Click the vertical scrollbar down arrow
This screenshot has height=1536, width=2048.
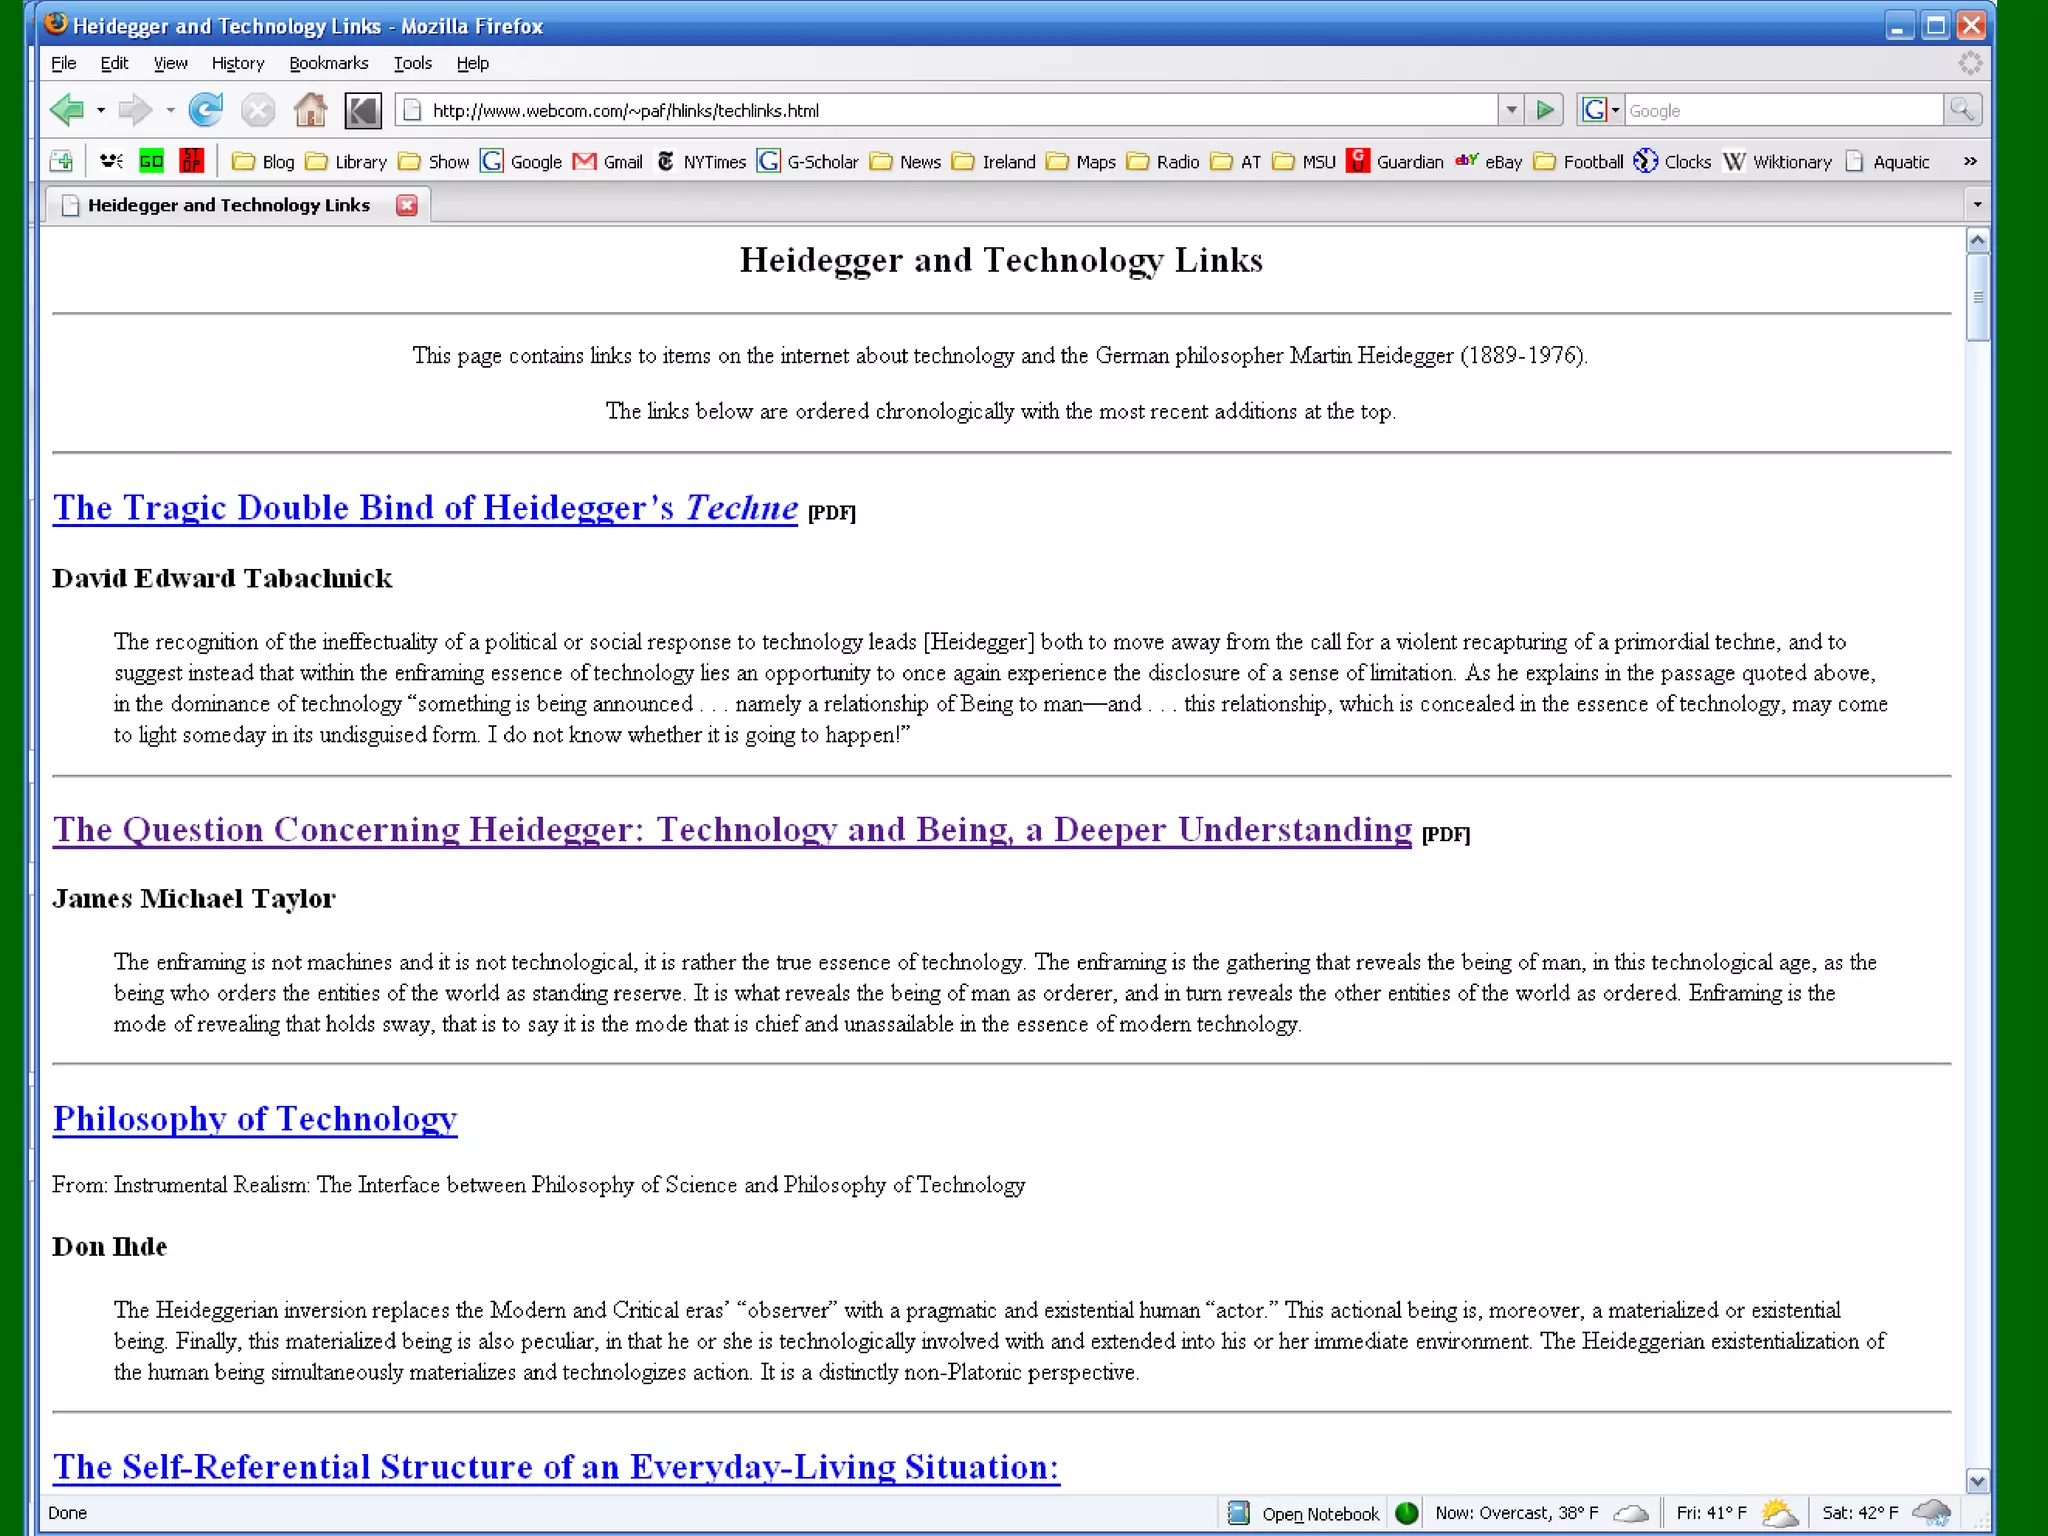pos(1976,1481)
